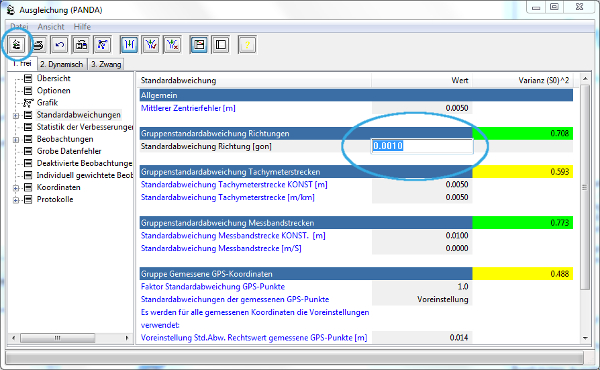600x370 pixels.
Task: Click Mittlerer Zentrierfehler [m] link
Action: click(x=188, y=108)
